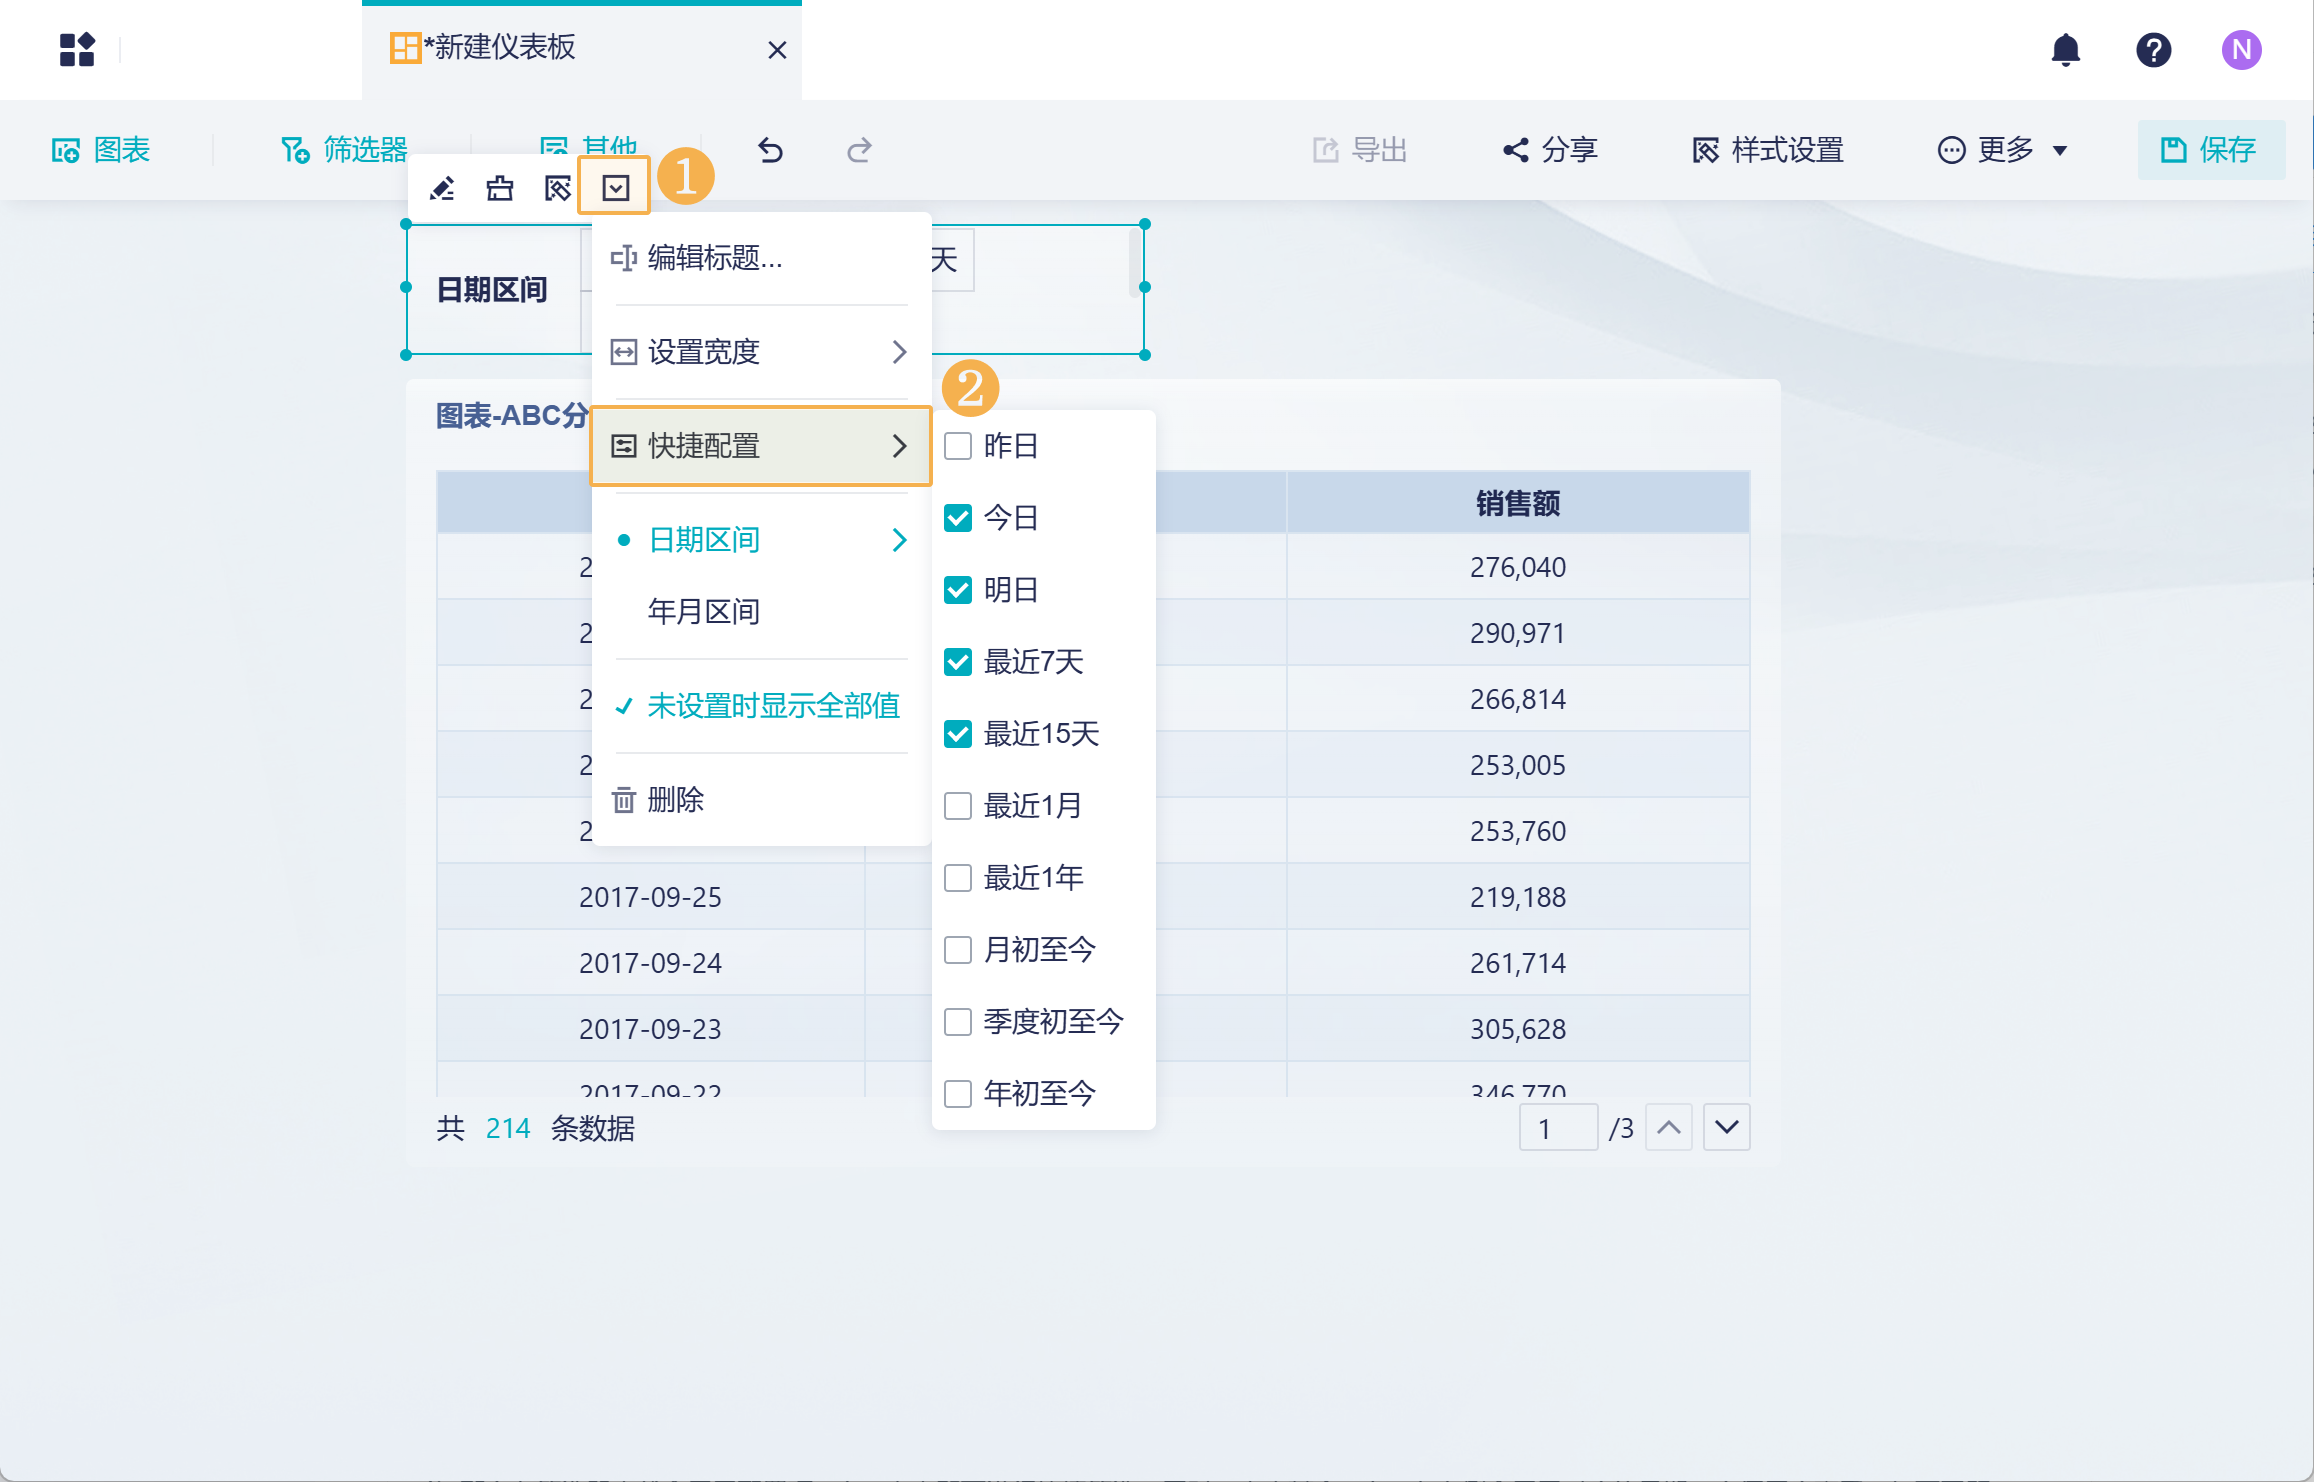Image resolution: width=2314 pixels, height=1482 pixels.
Task: Choose 删除 from the context menu
Action: [x=675, y=800]
